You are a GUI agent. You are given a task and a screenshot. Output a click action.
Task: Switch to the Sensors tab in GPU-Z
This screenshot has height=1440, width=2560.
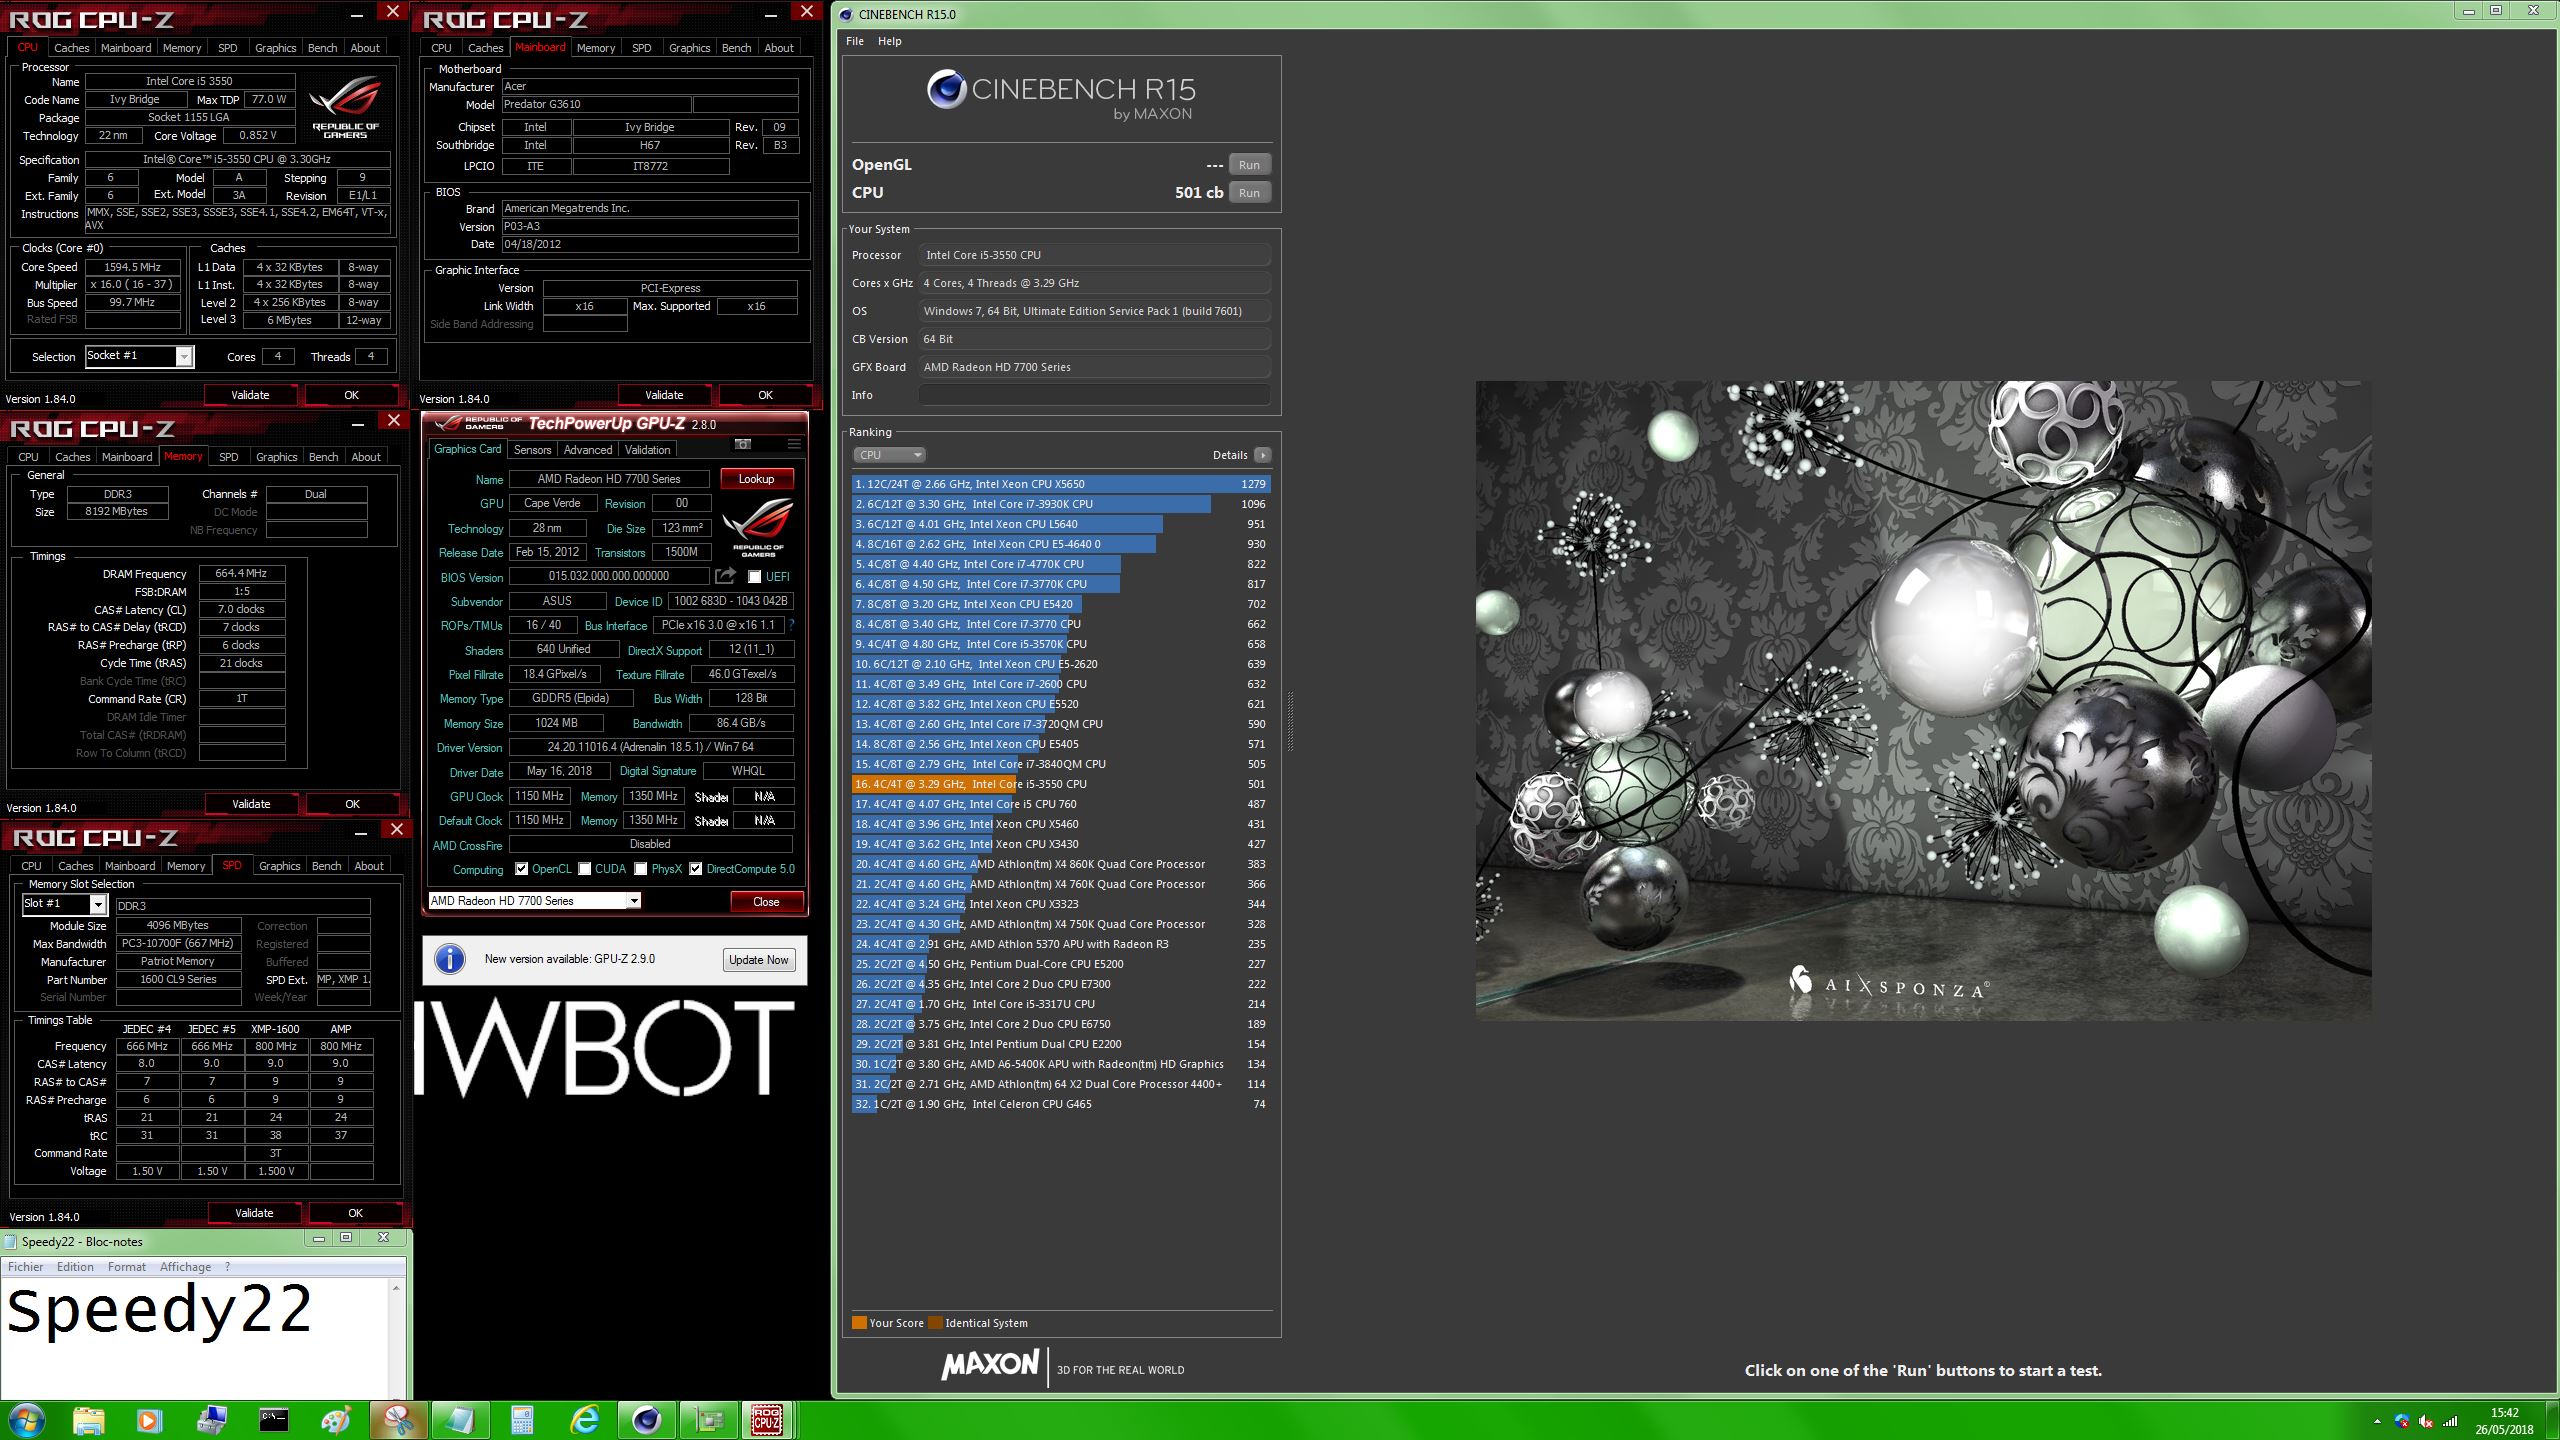tap(532, 450)
